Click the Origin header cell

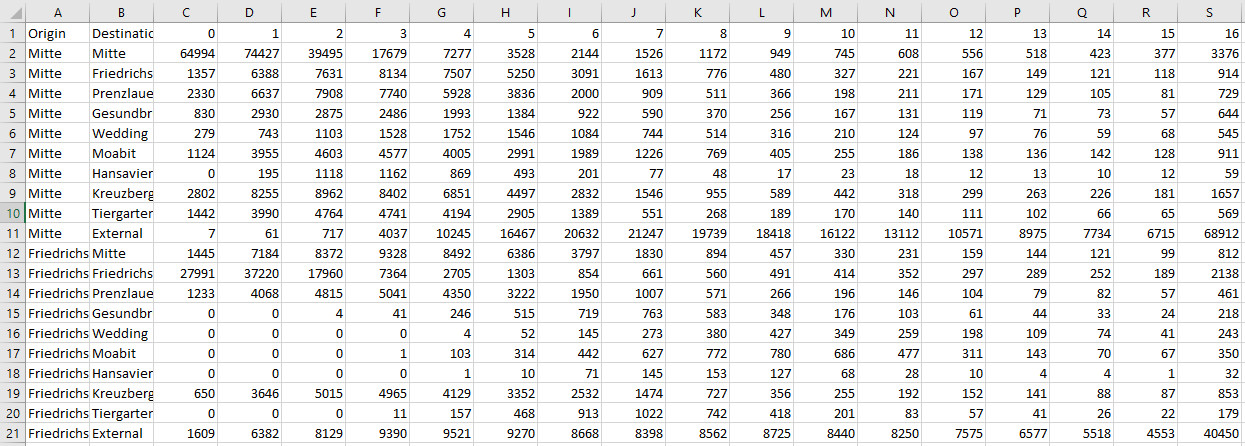(57, 33)
